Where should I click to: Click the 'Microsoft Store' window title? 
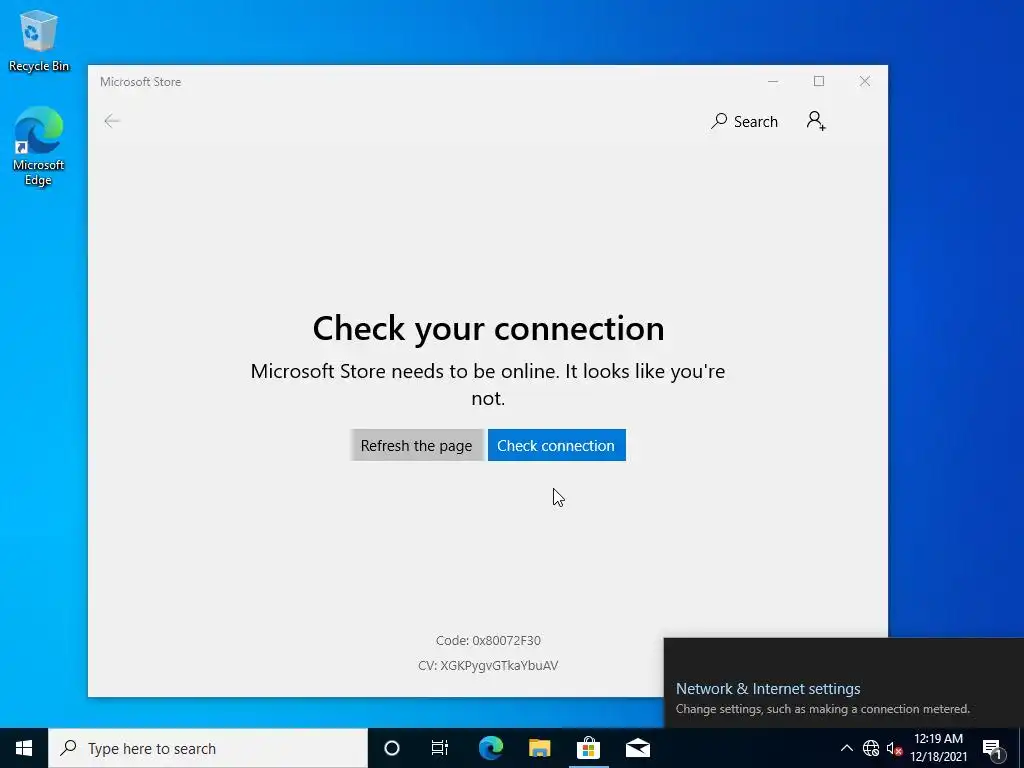[x=140, y=82]
